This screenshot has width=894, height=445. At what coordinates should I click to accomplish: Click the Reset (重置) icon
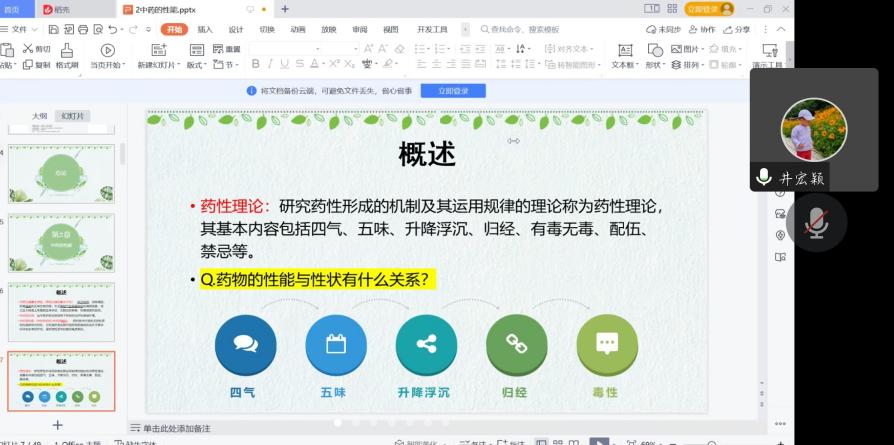tap(218, 48)
